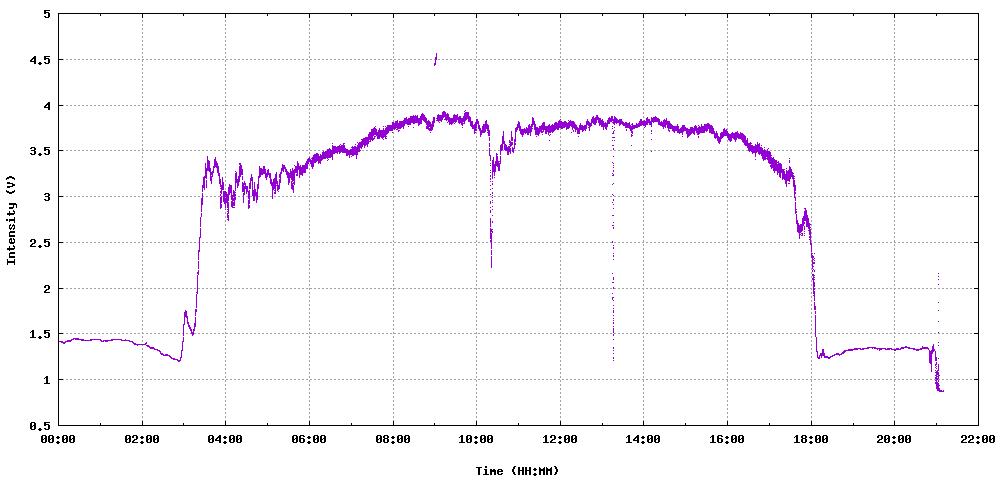Click the 02:00 time axis label
The height and width of the screenshot is (480, 1000).
pos(142,439)
